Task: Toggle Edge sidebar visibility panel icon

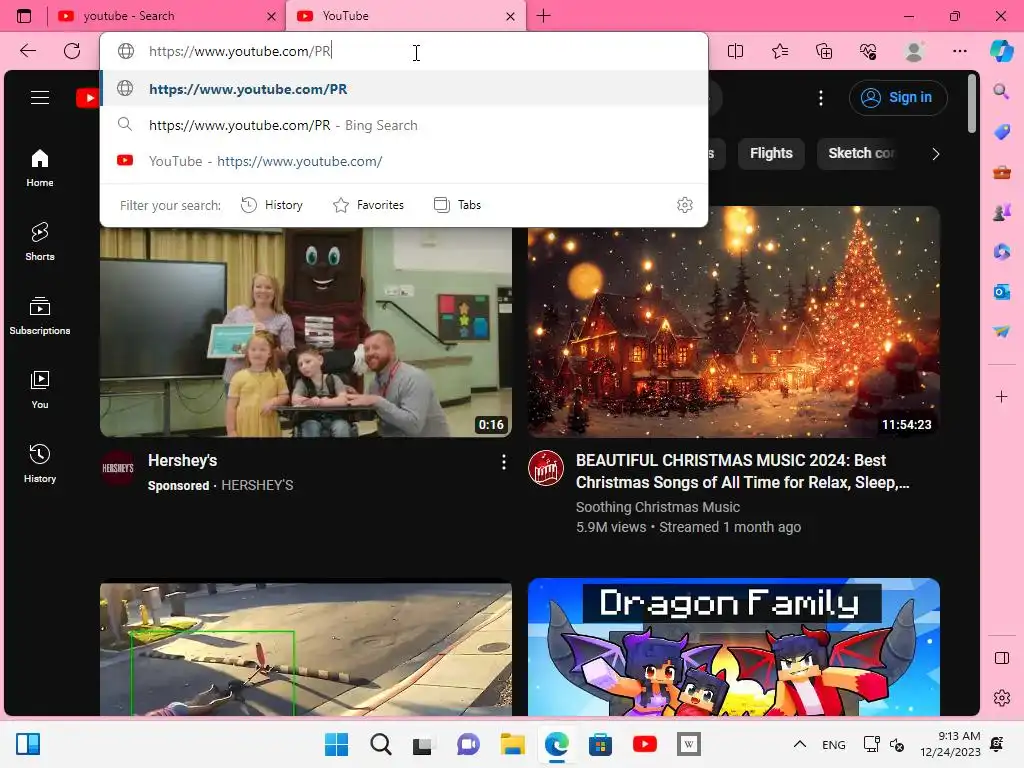Action: (x=1001, y=658)
